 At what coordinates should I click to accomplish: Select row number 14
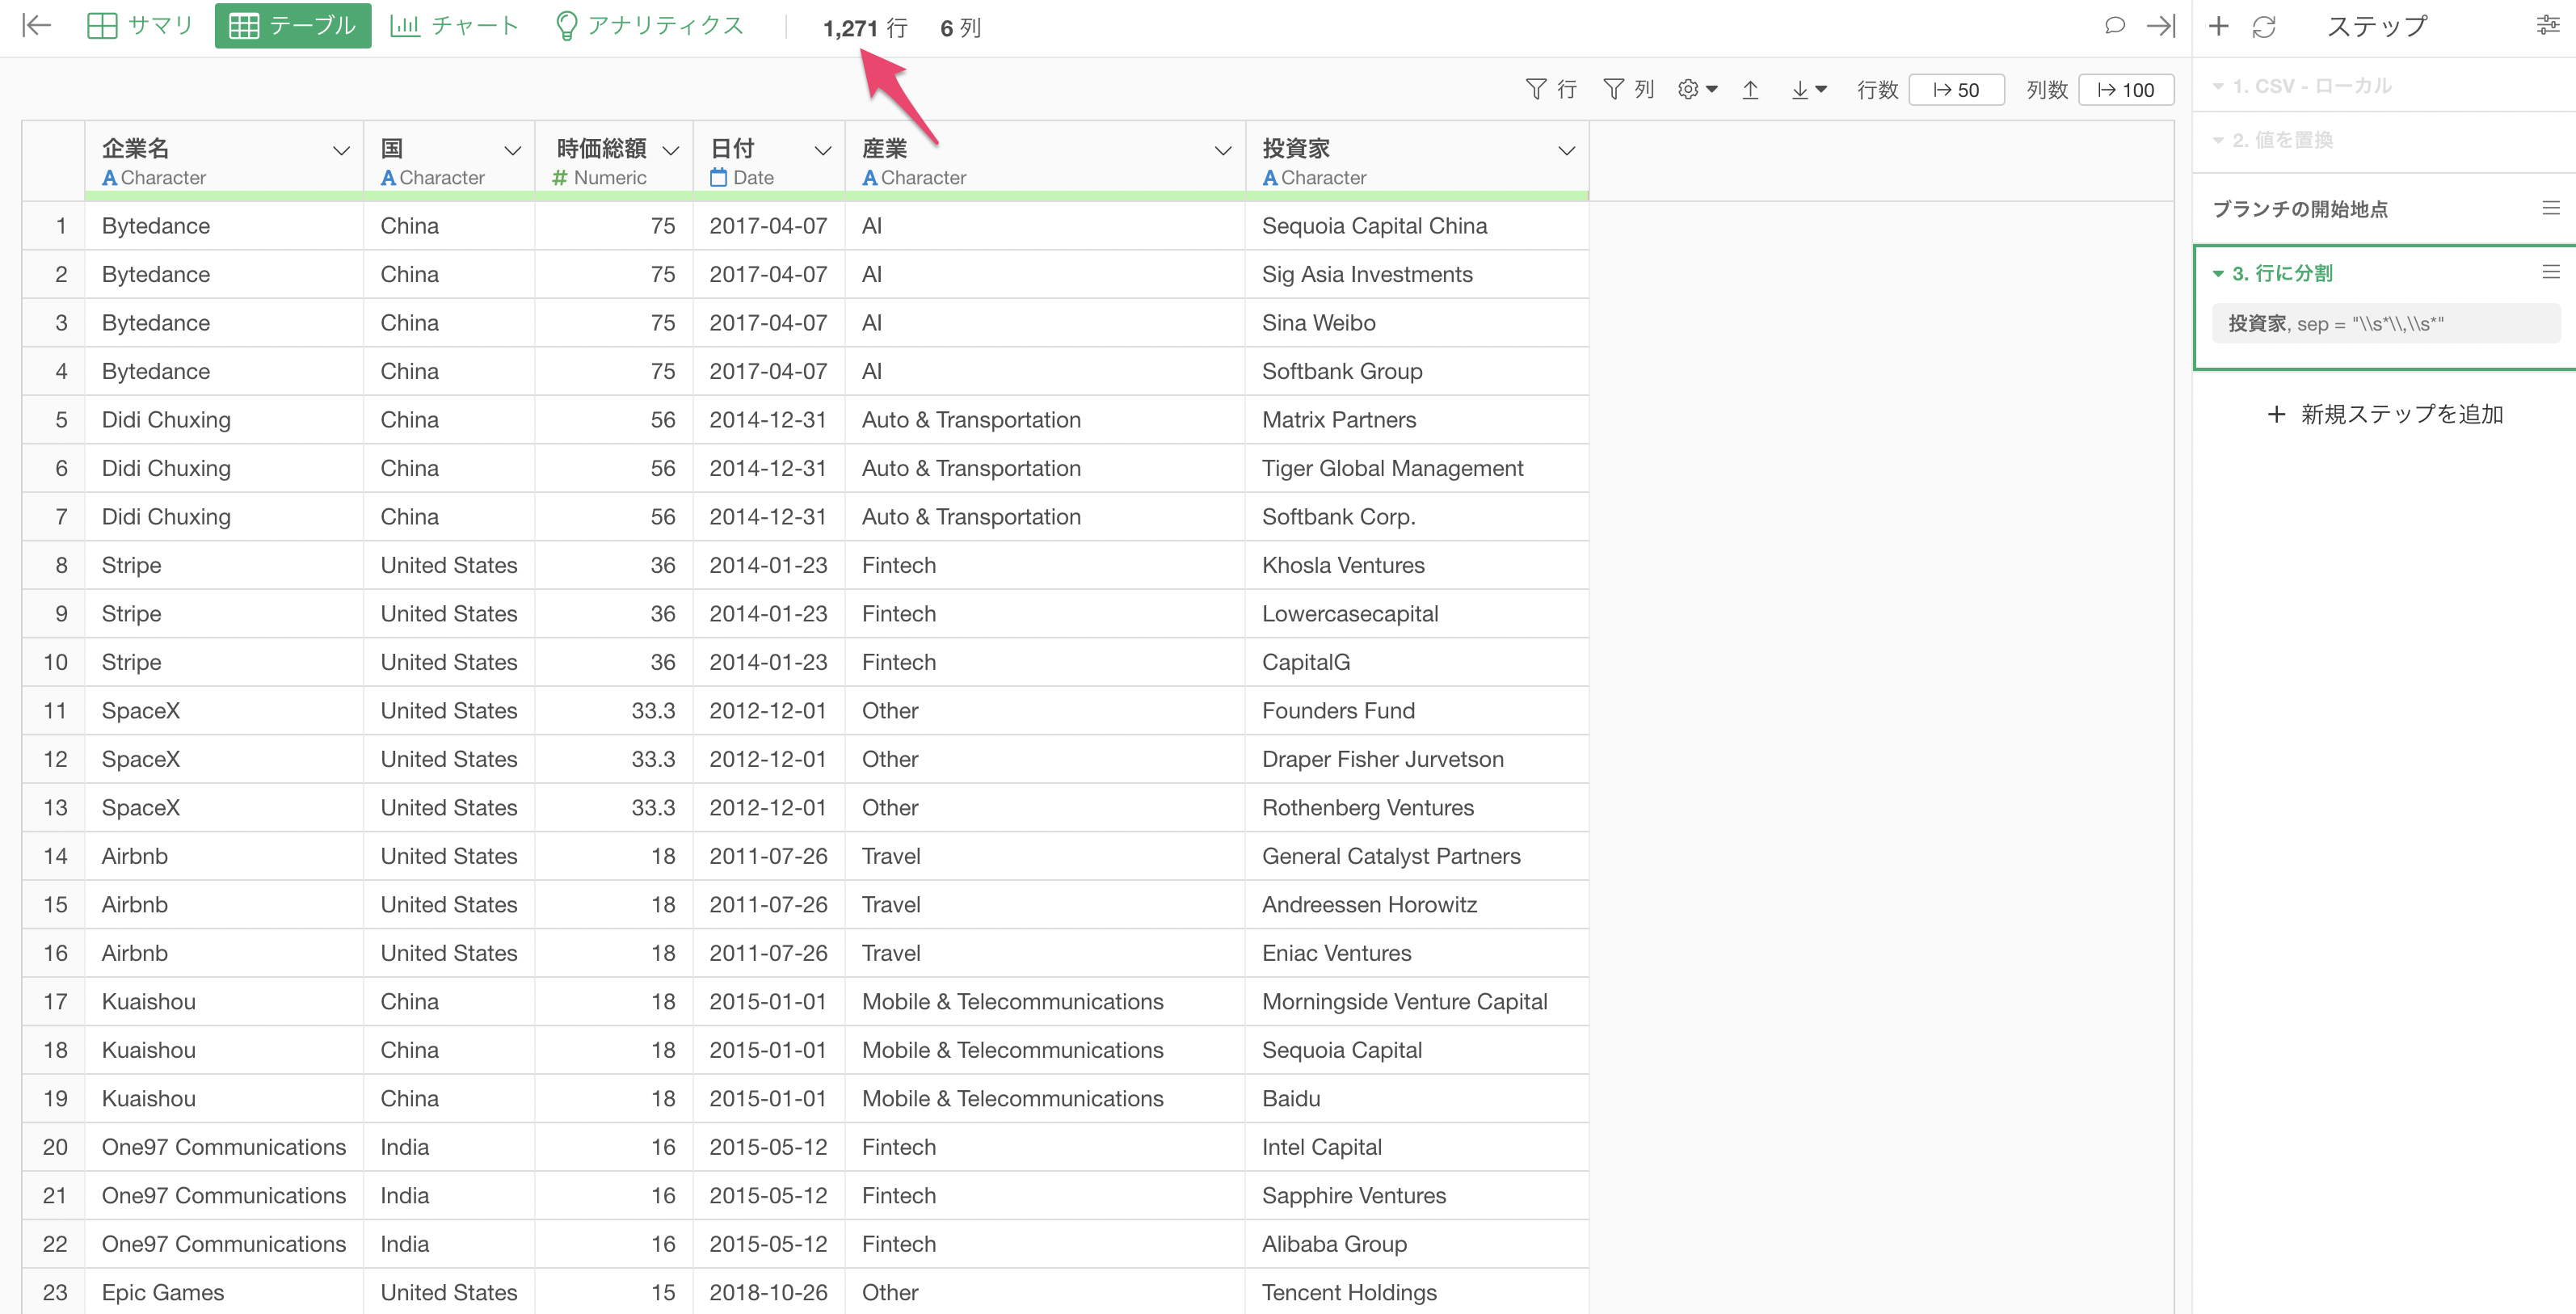(54, 856)
